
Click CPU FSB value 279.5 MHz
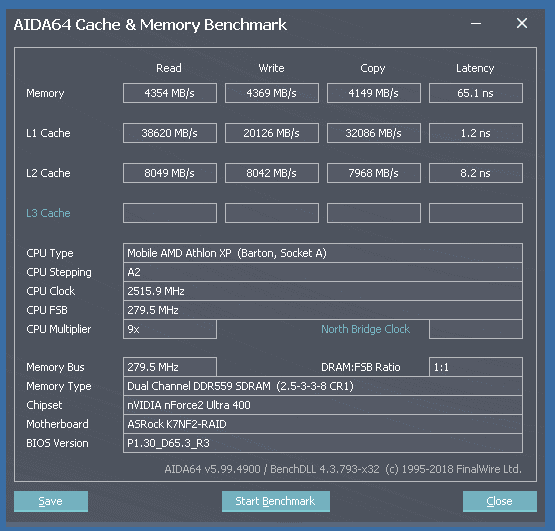coord(323,310)
